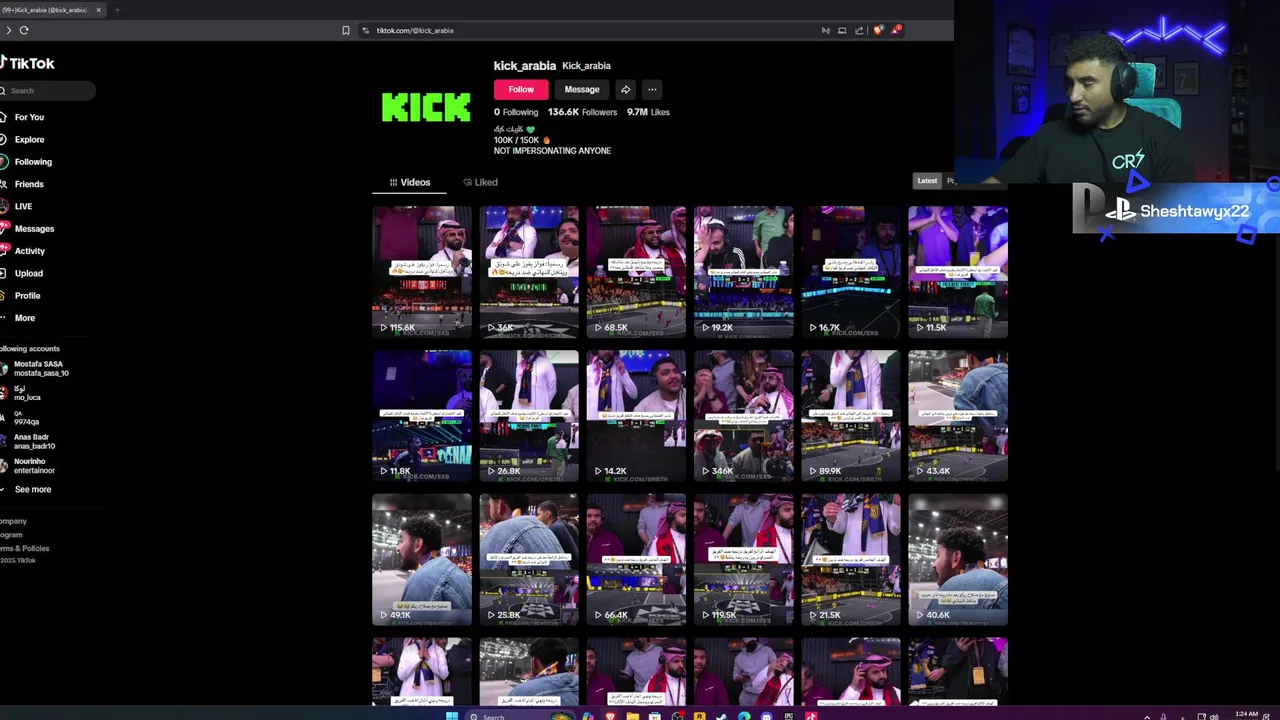
Task: Open the video with 115.6K views
Action: point(422,272)
